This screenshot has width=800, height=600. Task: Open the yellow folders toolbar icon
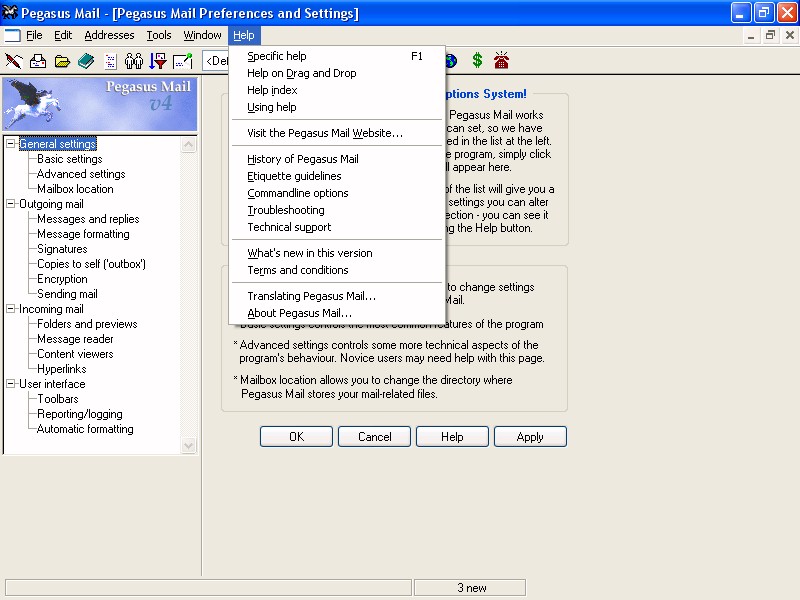click(x=62, y=62)
